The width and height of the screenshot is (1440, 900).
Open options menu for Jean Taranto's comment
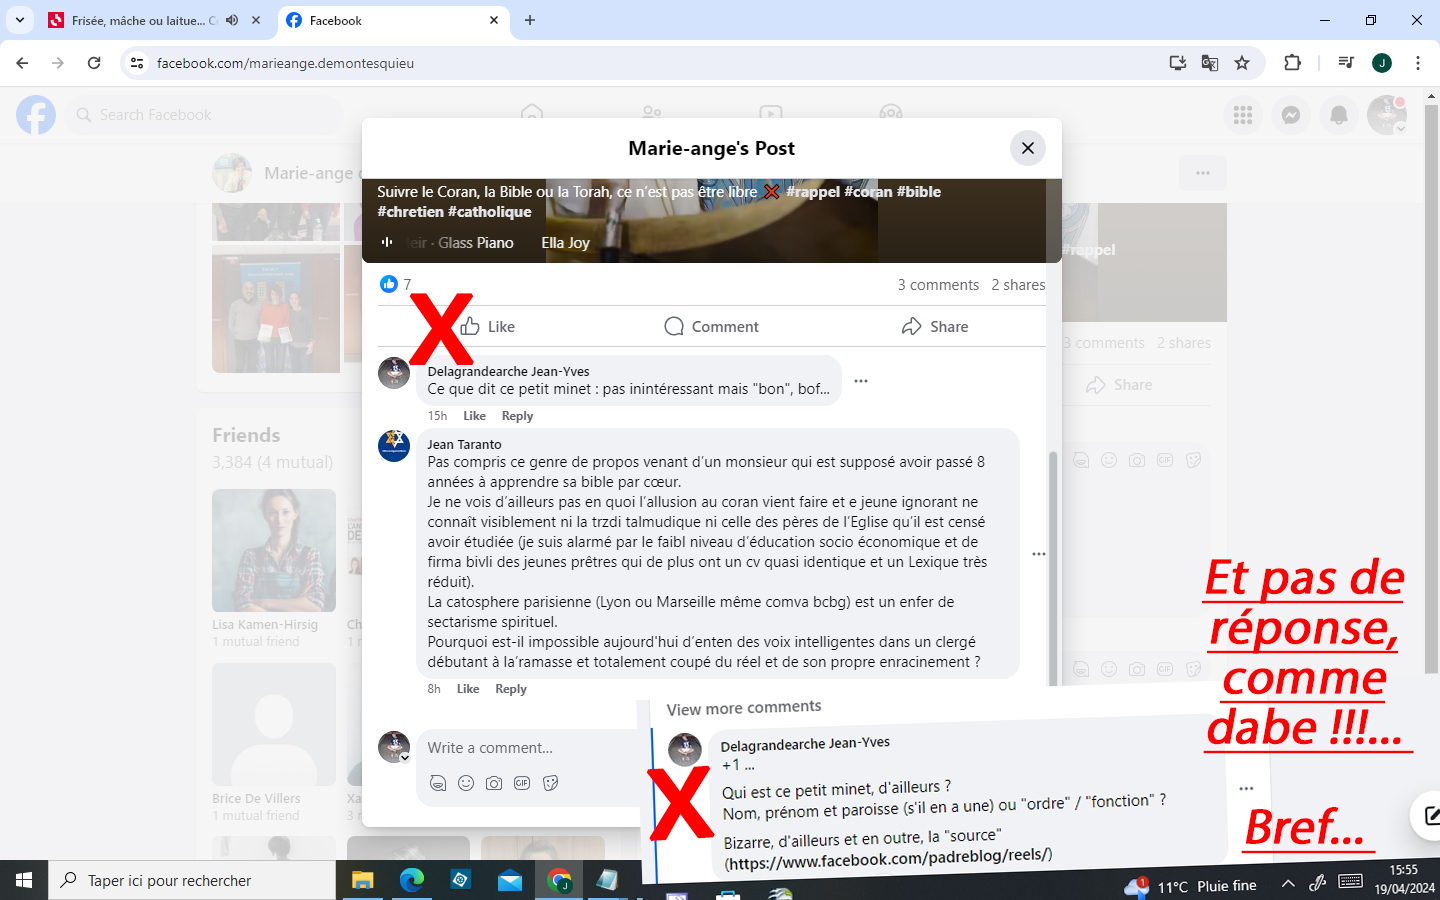coord(1039,554)
